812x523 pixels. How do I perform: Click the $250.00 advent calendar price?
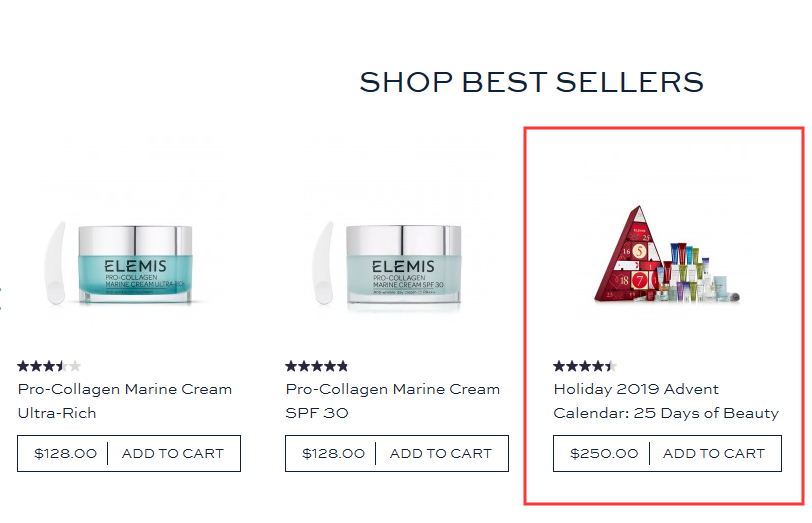(x=604, y=453)
